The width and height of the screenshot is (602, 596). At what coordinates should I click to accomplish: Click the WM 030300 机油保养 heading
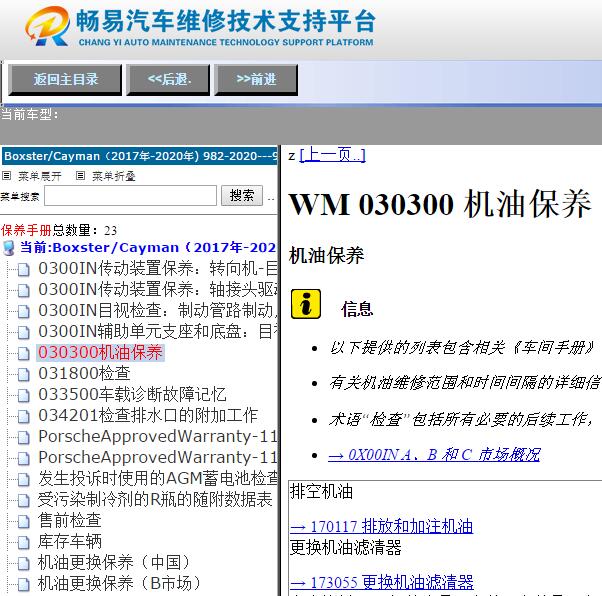(440, 204)
